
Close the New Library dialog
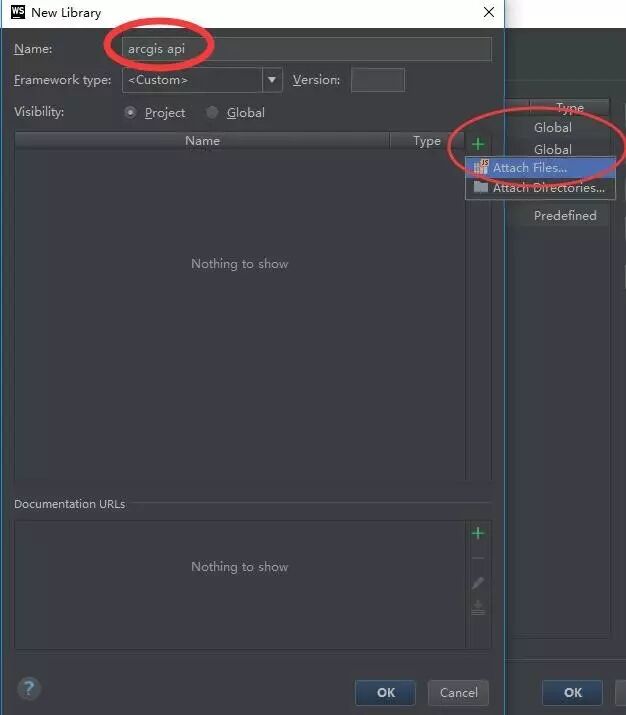coord(489,12)
